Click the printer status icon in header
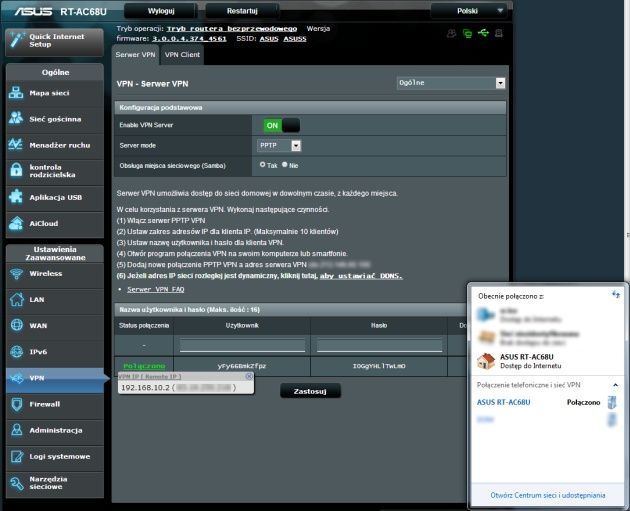Screen dimensions: 630x511 (499, 33)
